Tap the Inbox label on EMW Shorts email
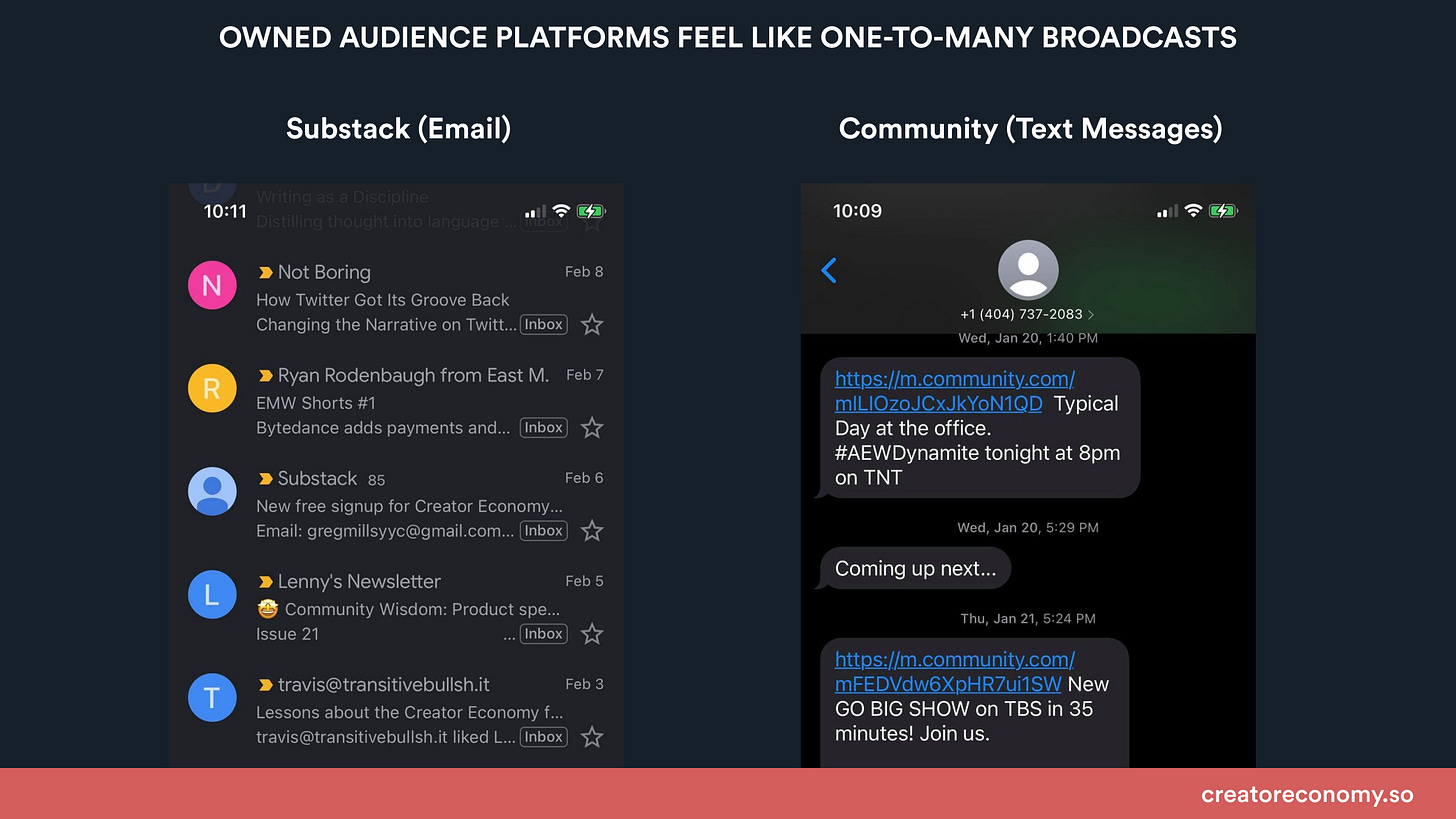The image size is (1456, 819). point(544,427)
